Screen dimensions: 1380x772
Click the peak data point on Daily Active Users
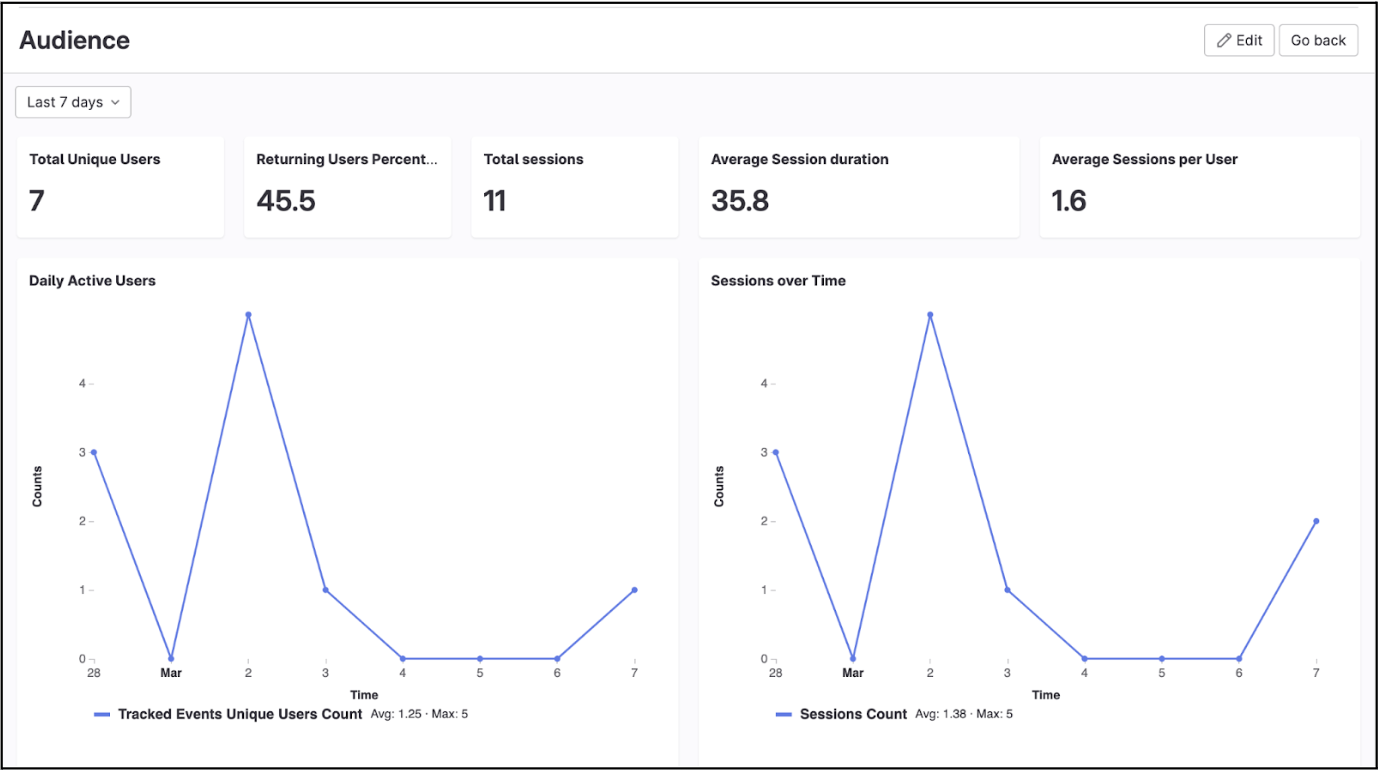click(248, 314)
